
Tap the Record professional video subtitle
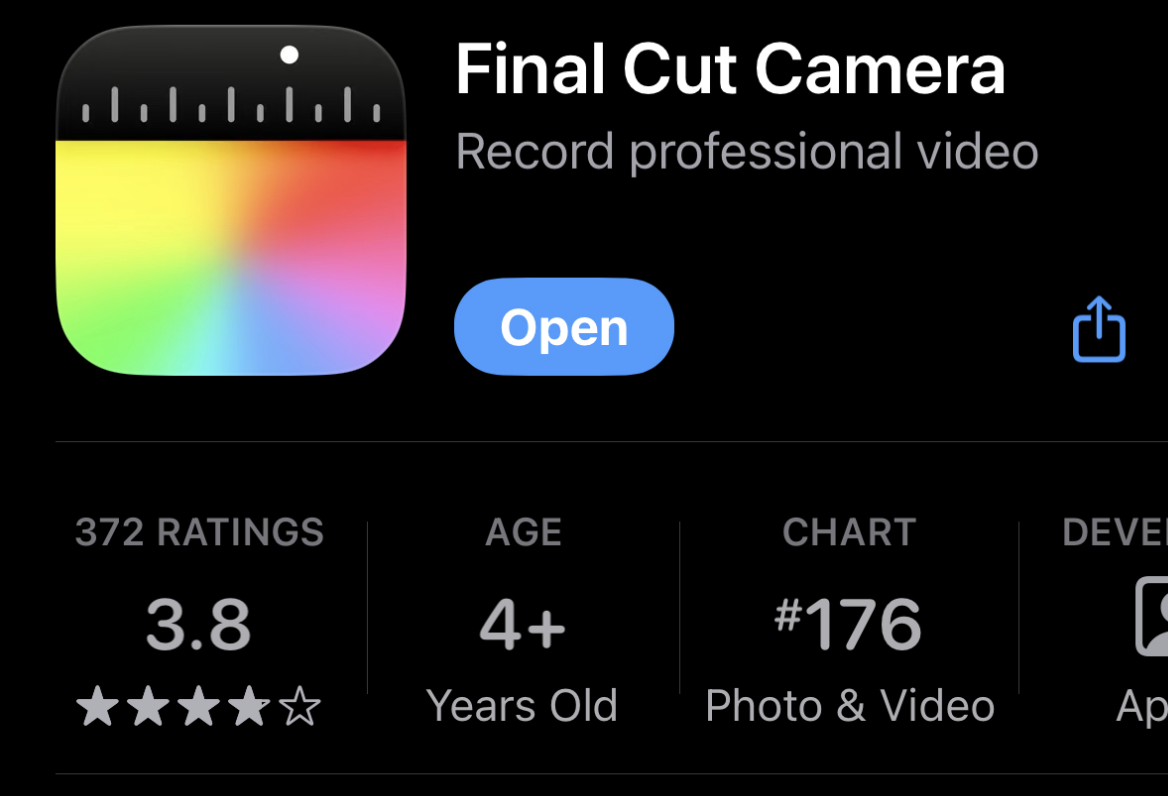[746, 152]
